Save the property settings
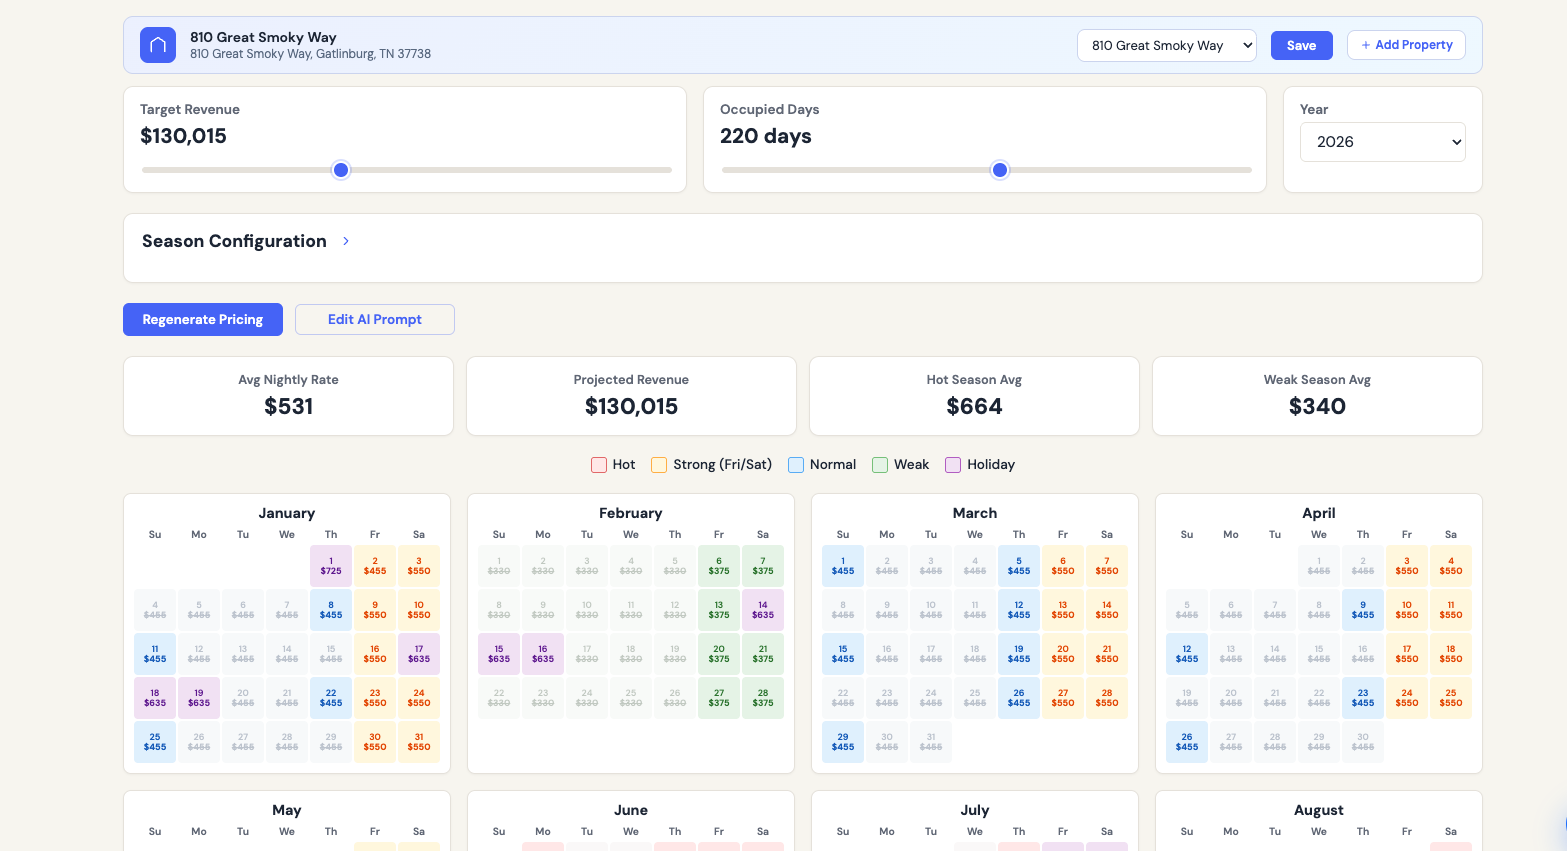 tap(1301, 45)
